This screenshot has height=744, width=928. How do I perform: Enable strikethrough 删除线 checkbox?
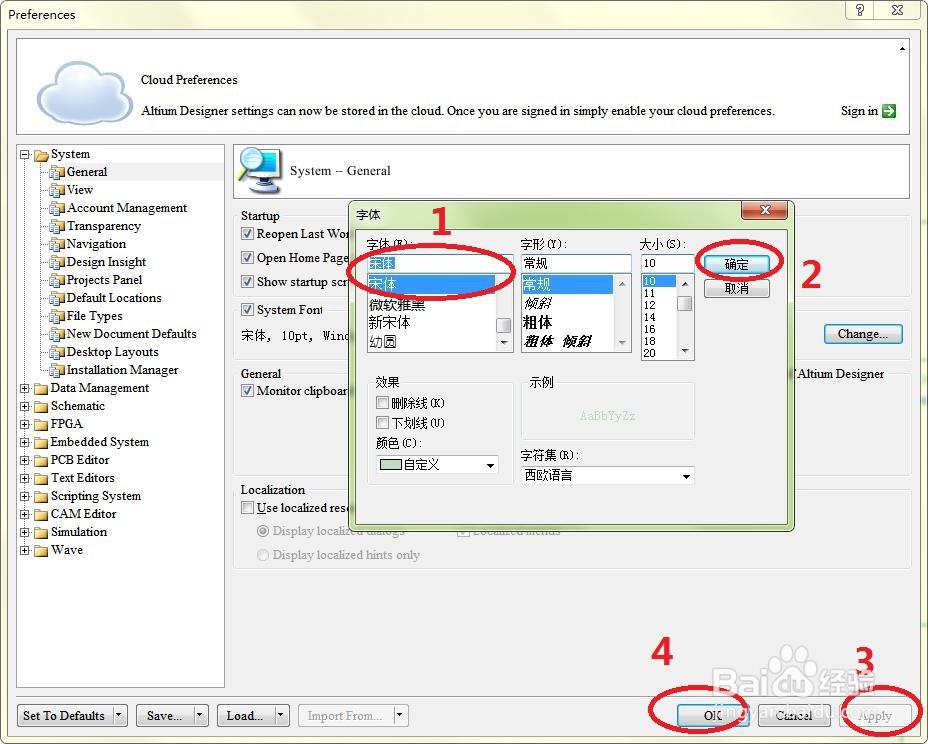pos(382,403)
